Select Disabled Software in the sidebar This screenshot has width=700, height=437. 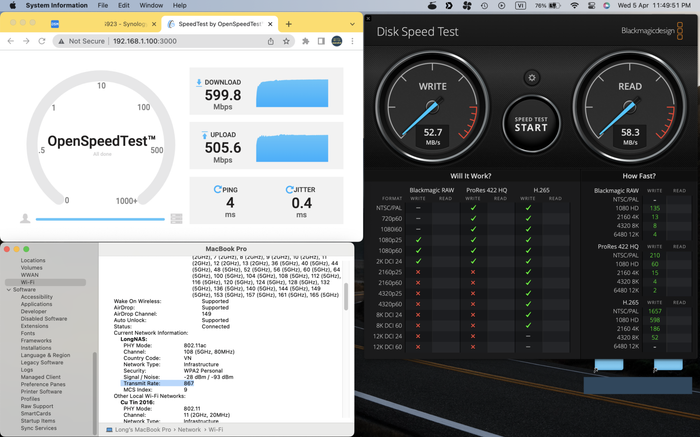[x=44, y=319]
